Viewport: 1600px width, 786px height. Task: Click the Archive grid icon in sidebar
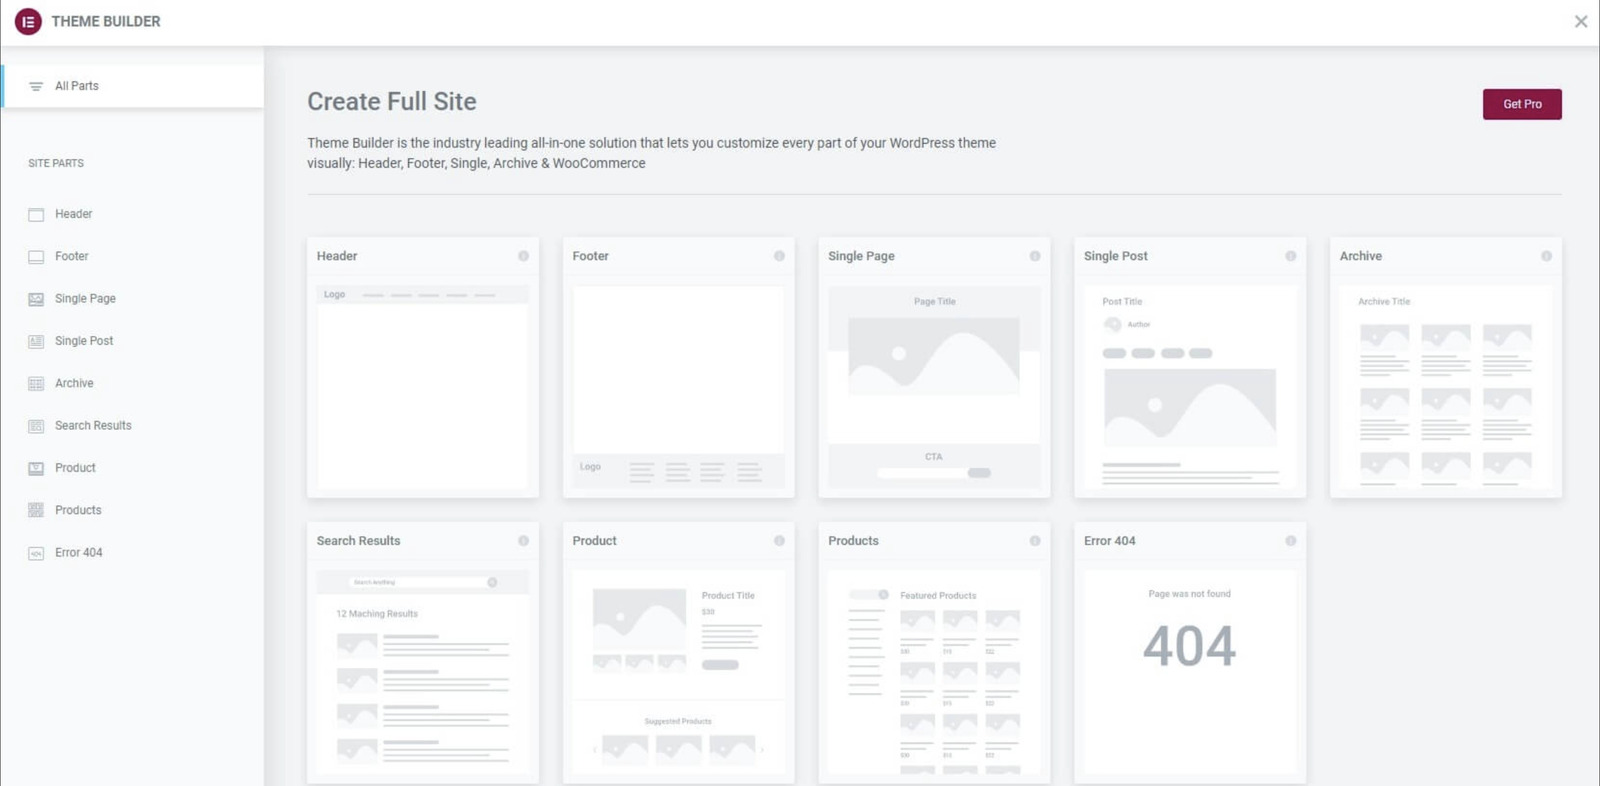click(x=36, y=384)
